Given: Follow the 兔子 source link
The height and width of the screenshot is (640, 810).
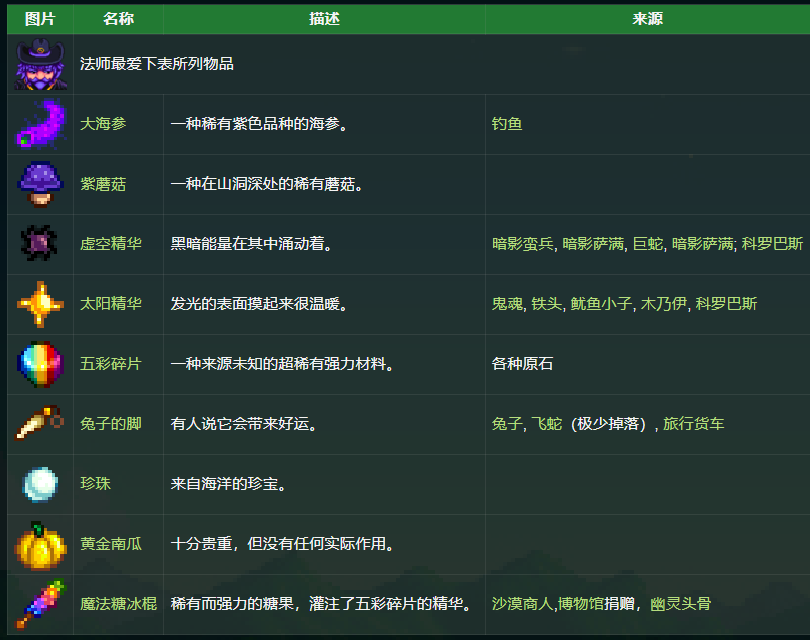Looking at the screenshot, I should tap(507, 424).
